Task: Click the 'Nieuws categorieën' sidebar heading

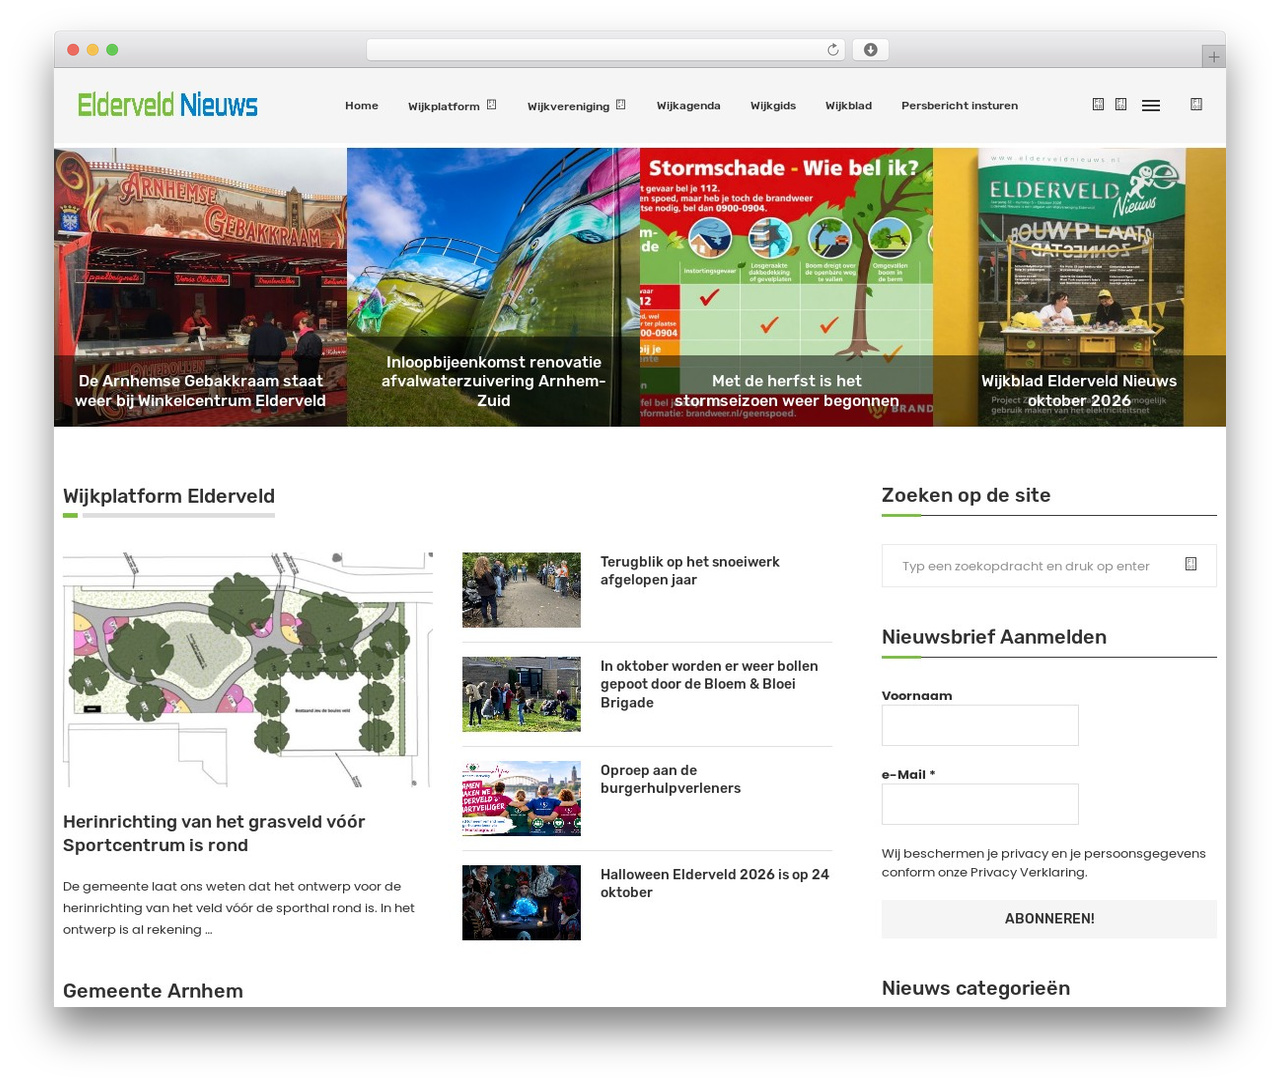Action: [x=976, y=988]
